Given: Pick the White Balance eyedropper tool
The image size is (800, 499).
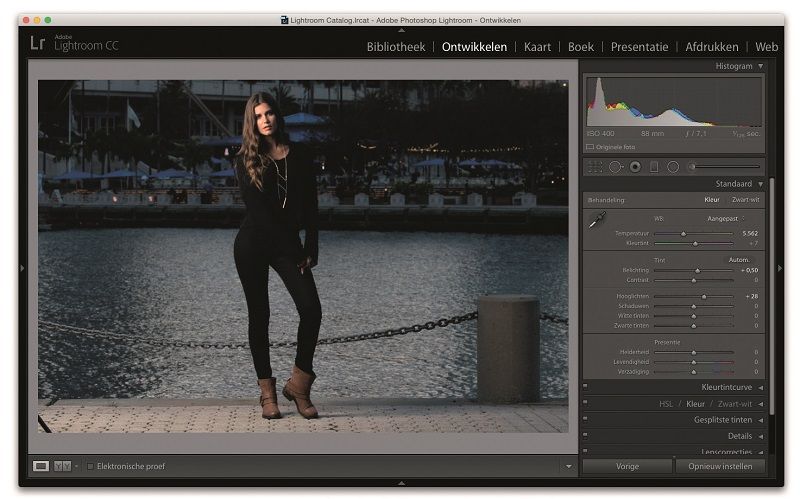Looking at the screenshot, I should pyautogui.click(x=597, y=221).
